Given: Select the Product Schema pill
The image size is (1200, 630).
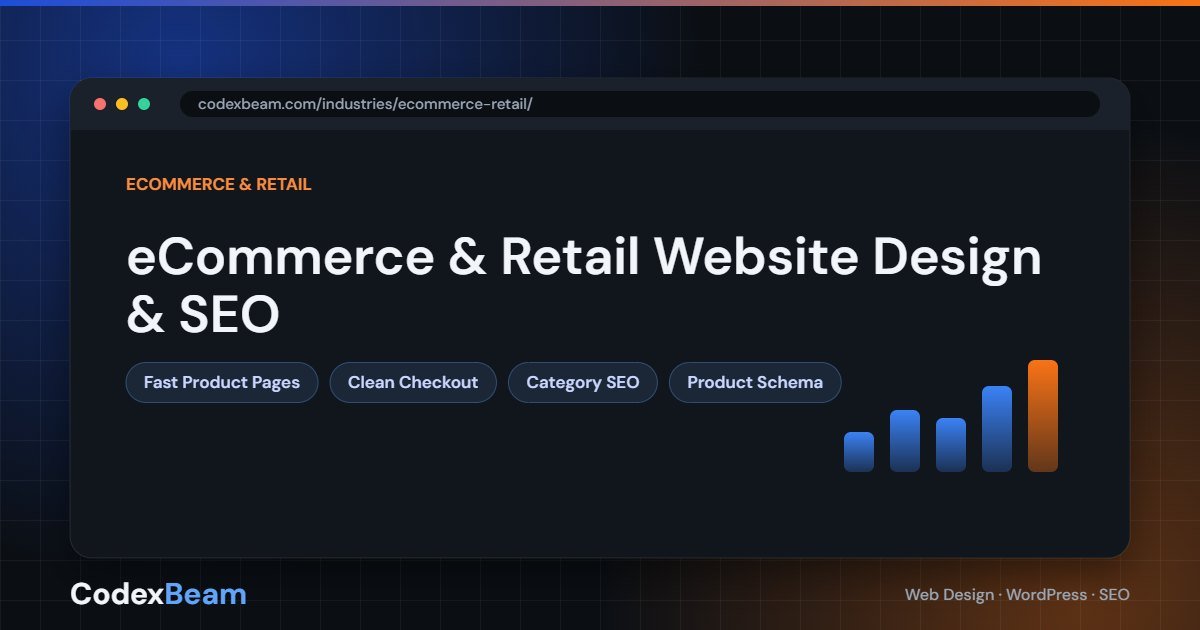Looking at the screenshot, I should [x=755, y=383].
